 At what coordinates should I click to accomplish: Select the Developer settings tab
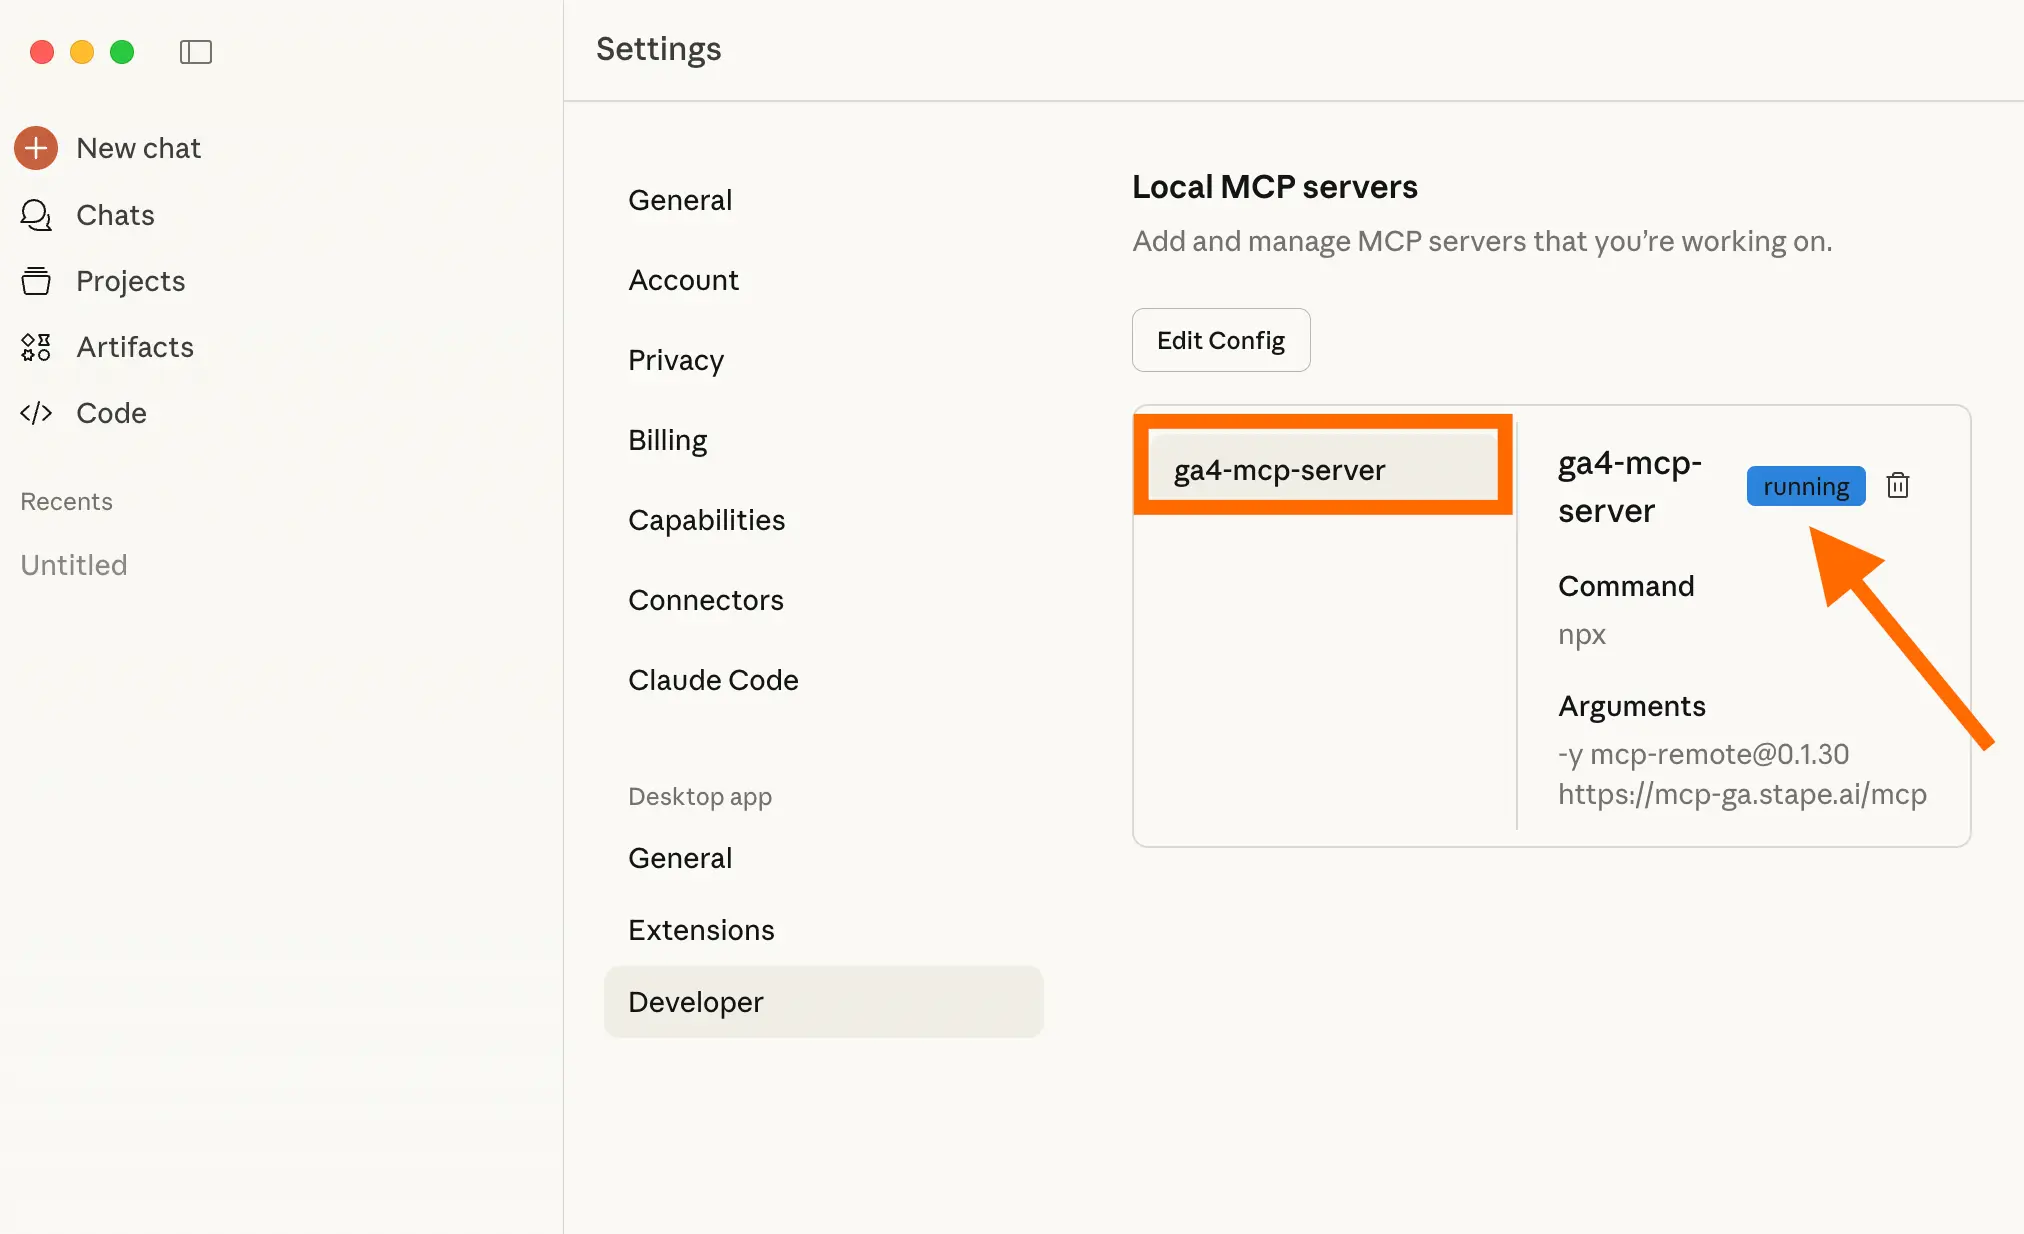pyautogui.click(x=696, y=1002)
